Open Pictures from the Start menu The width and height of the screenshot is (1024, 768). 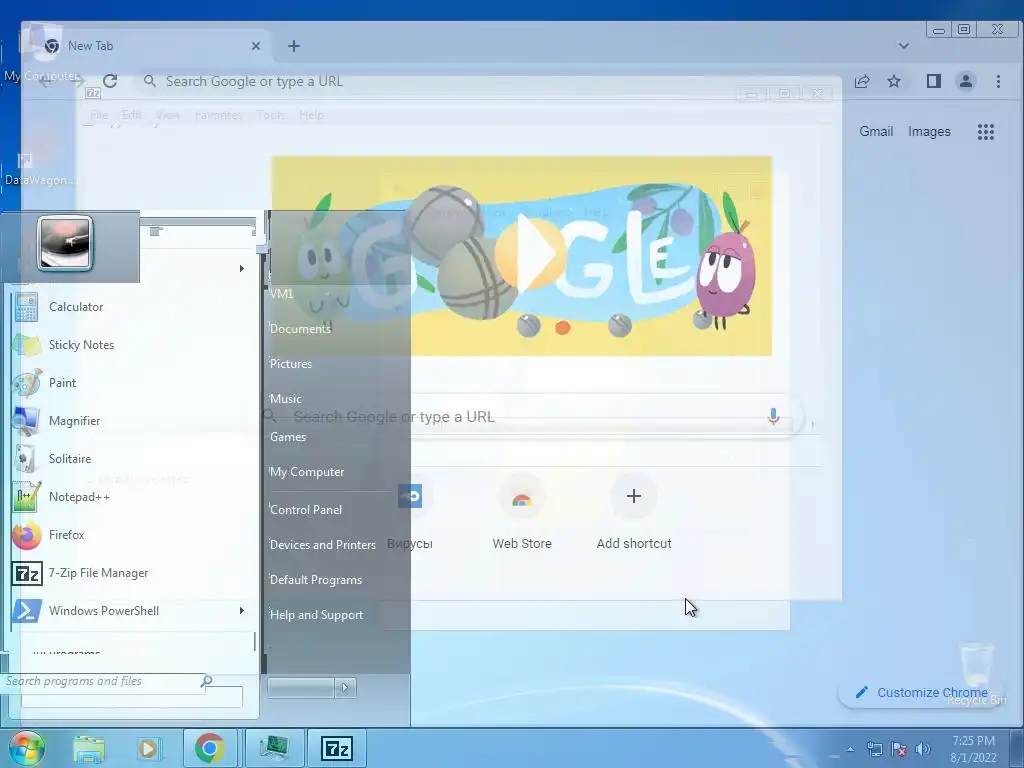pyautogui.click(x=291, y=364)
